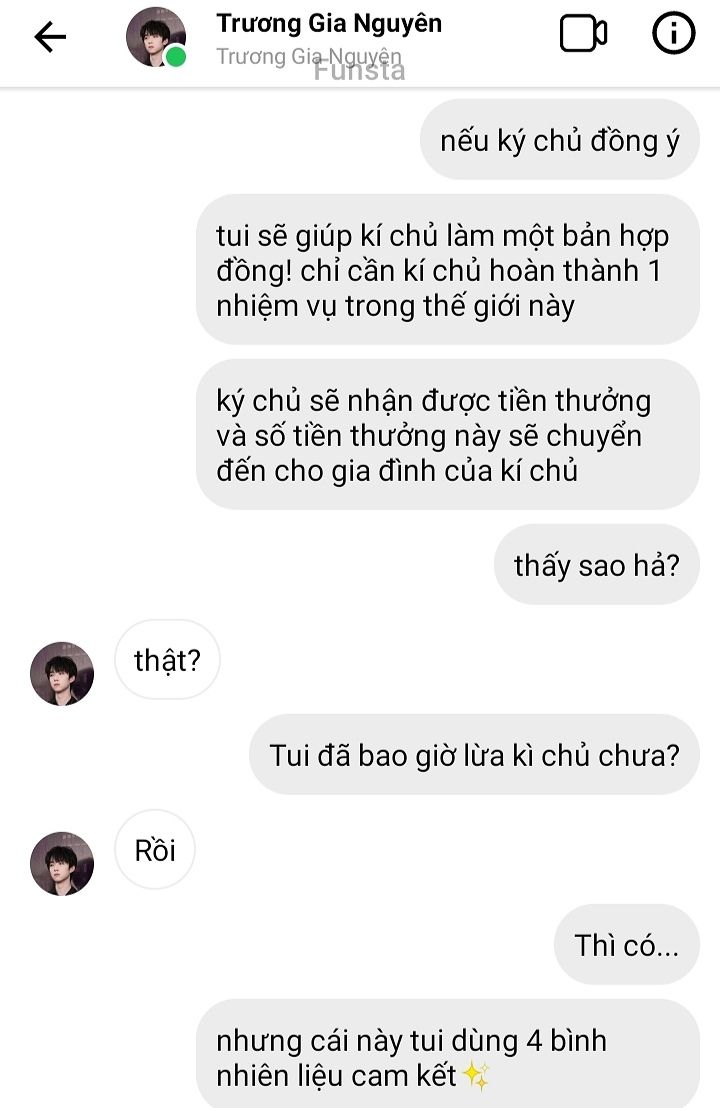
Task: Click the sparkles emoji in last message
Action: coord(476,1076)
